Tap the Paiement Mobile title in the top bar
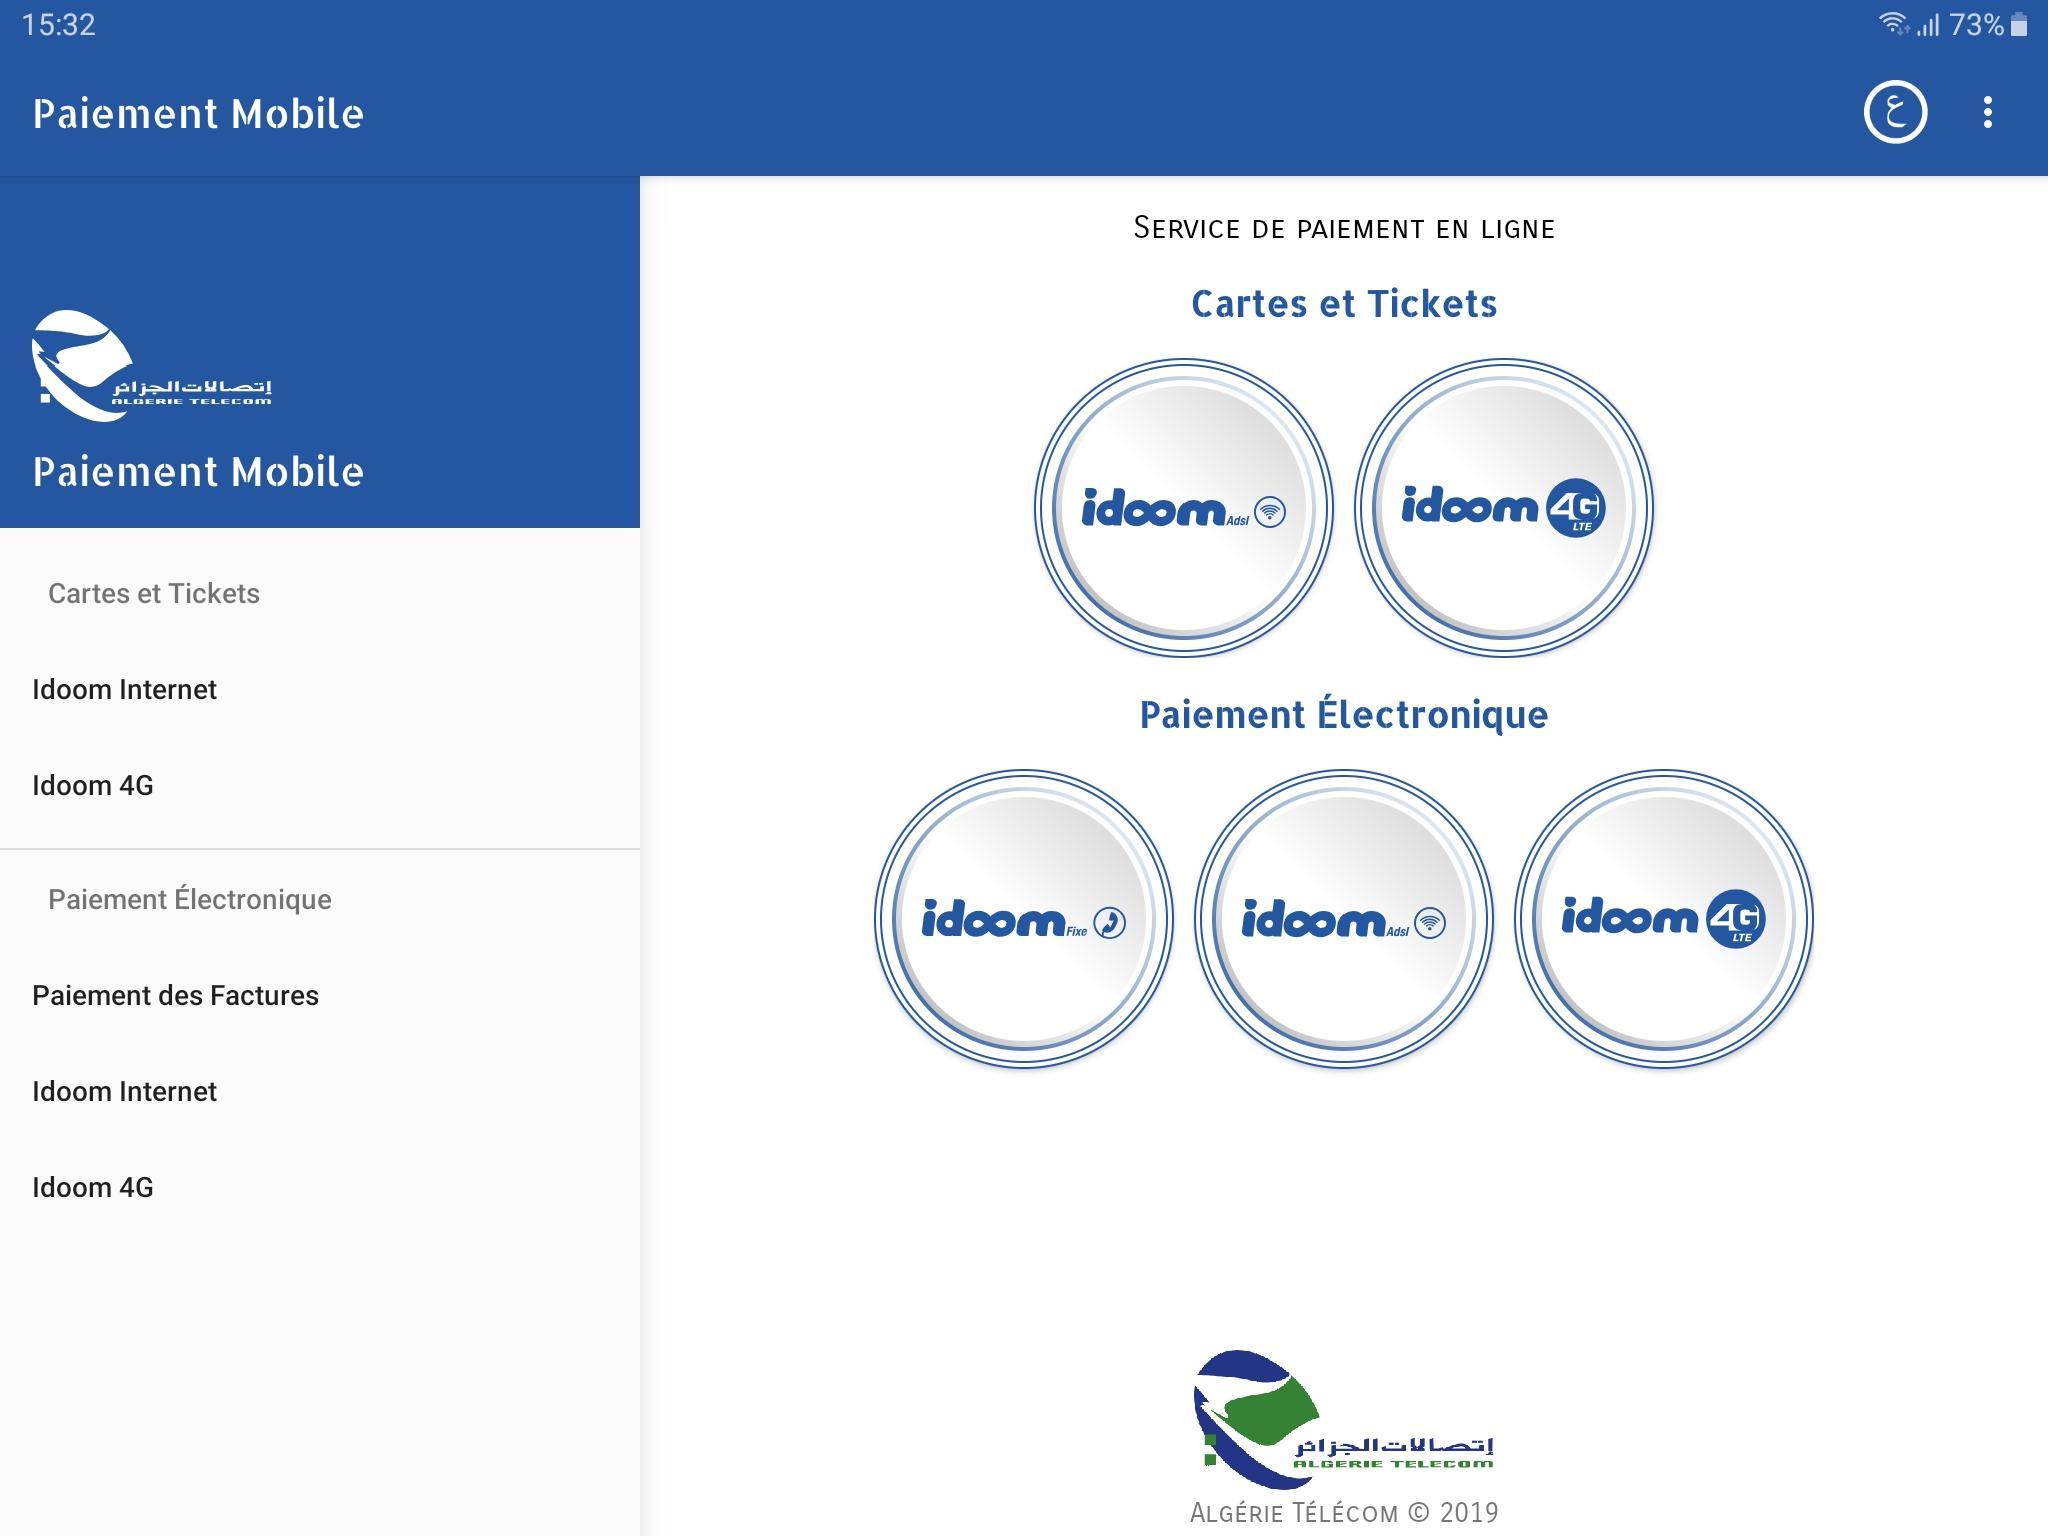The width and height of the screenshot is (2048, 1536). coord(198,113)
